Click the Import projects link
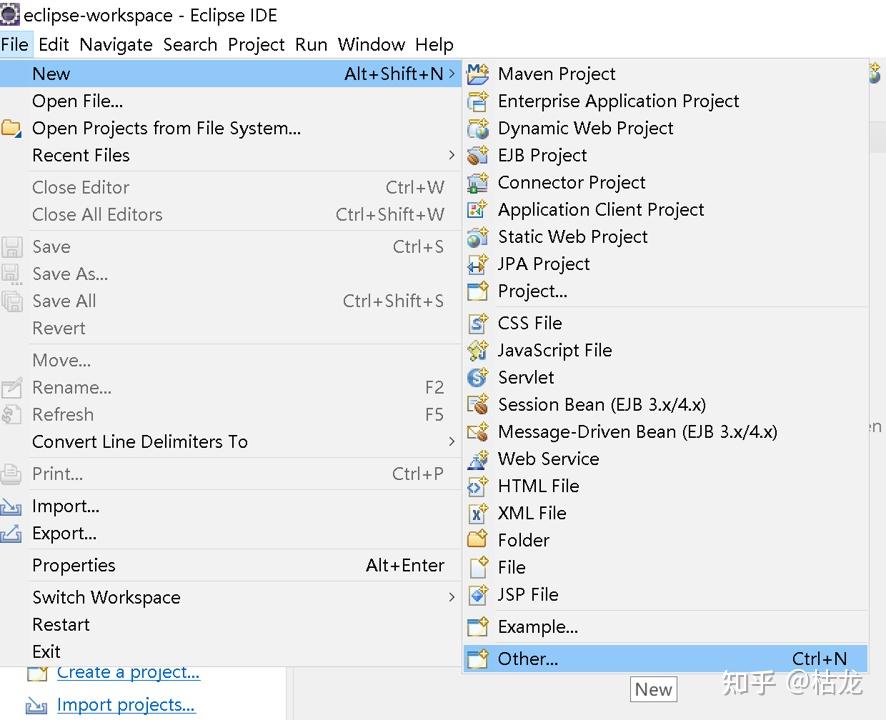 point(126,705)
